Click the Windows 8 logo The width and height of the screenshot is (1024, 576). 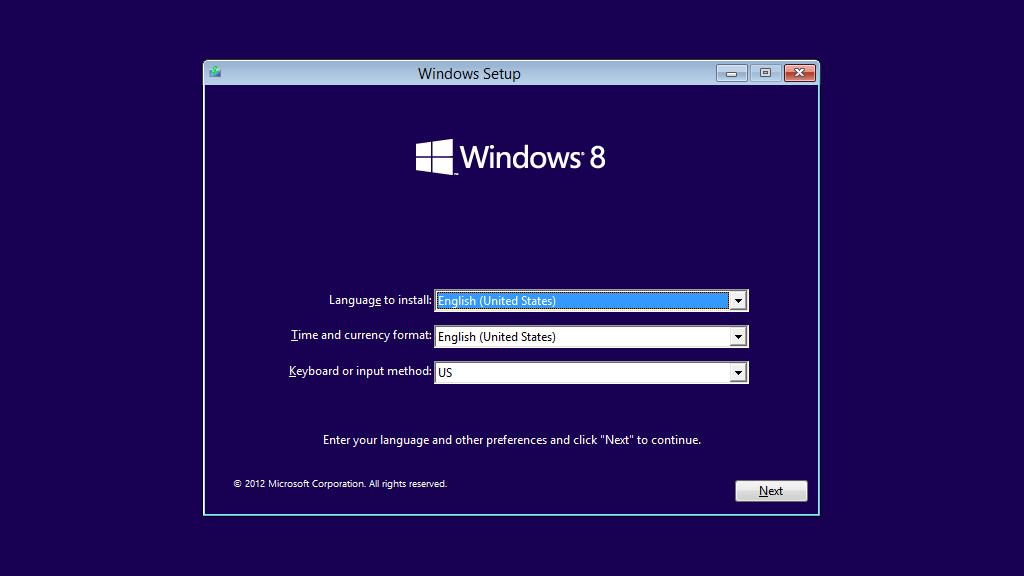pyautogui.click(x=511, y=157)
